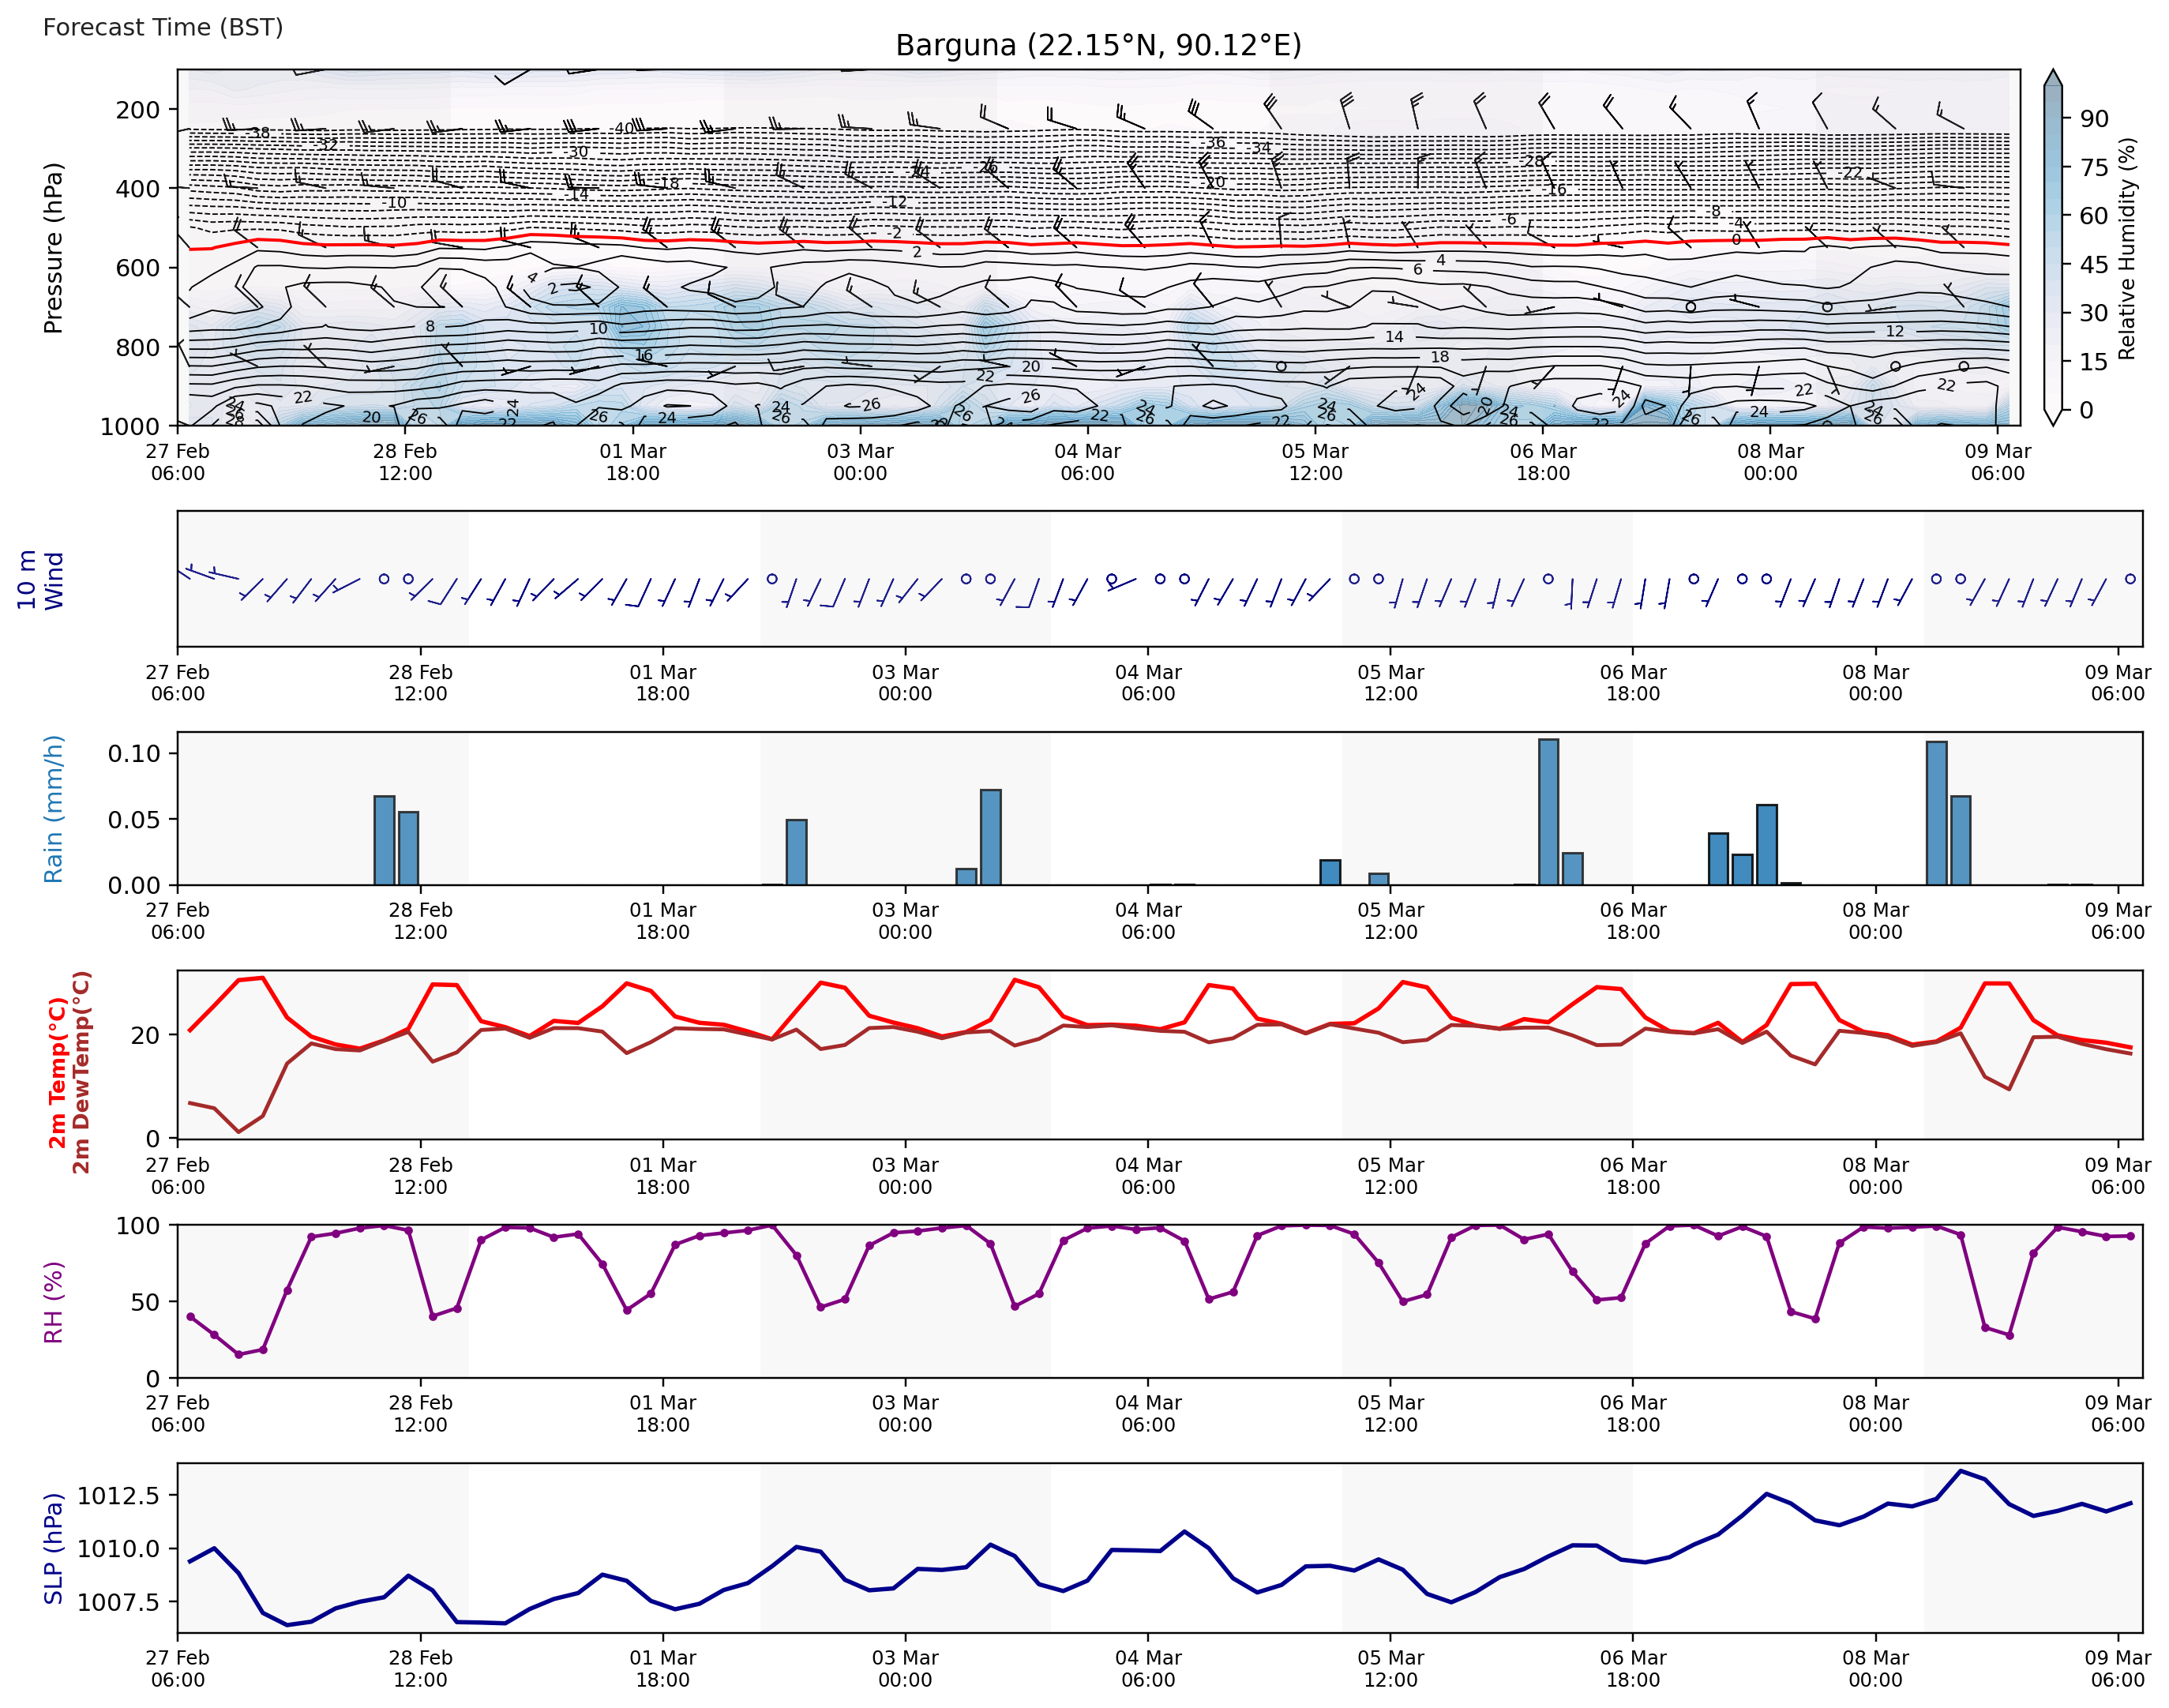The image size is (2169, 1708).
Task: Click the top arrow of the humidity colorbar
Action: [2052, 78]
